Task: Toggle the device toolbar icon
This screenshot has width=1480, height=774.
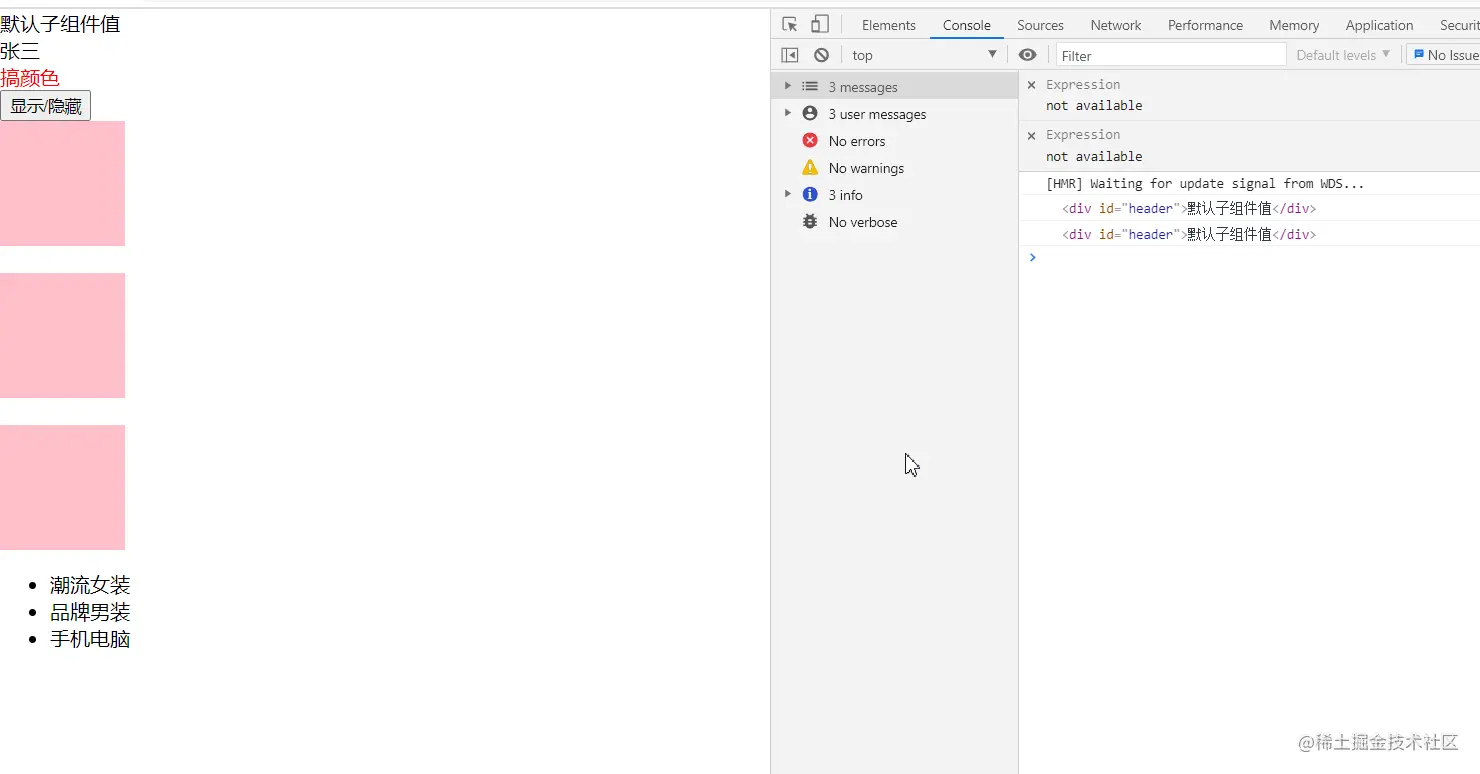Action: (x=820, y=25)
